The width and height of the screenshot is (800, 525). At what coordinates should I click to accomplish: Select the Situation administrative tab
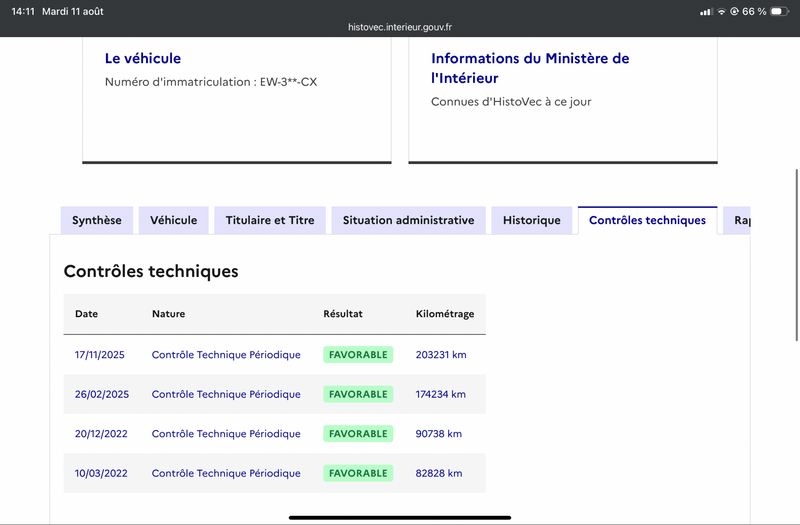pos(408,220)
